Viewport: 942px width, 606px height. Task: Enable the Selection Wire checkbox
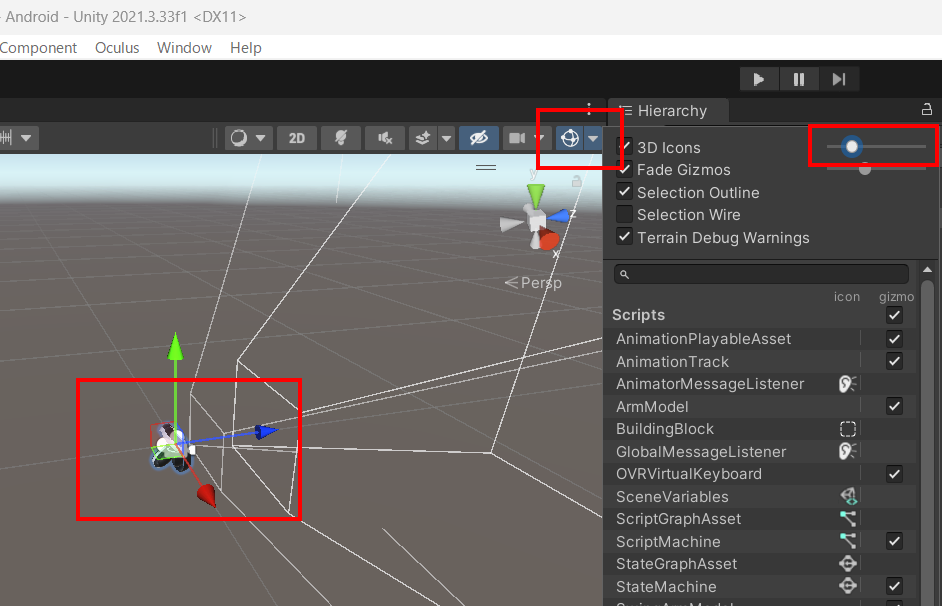click(624, 215)
